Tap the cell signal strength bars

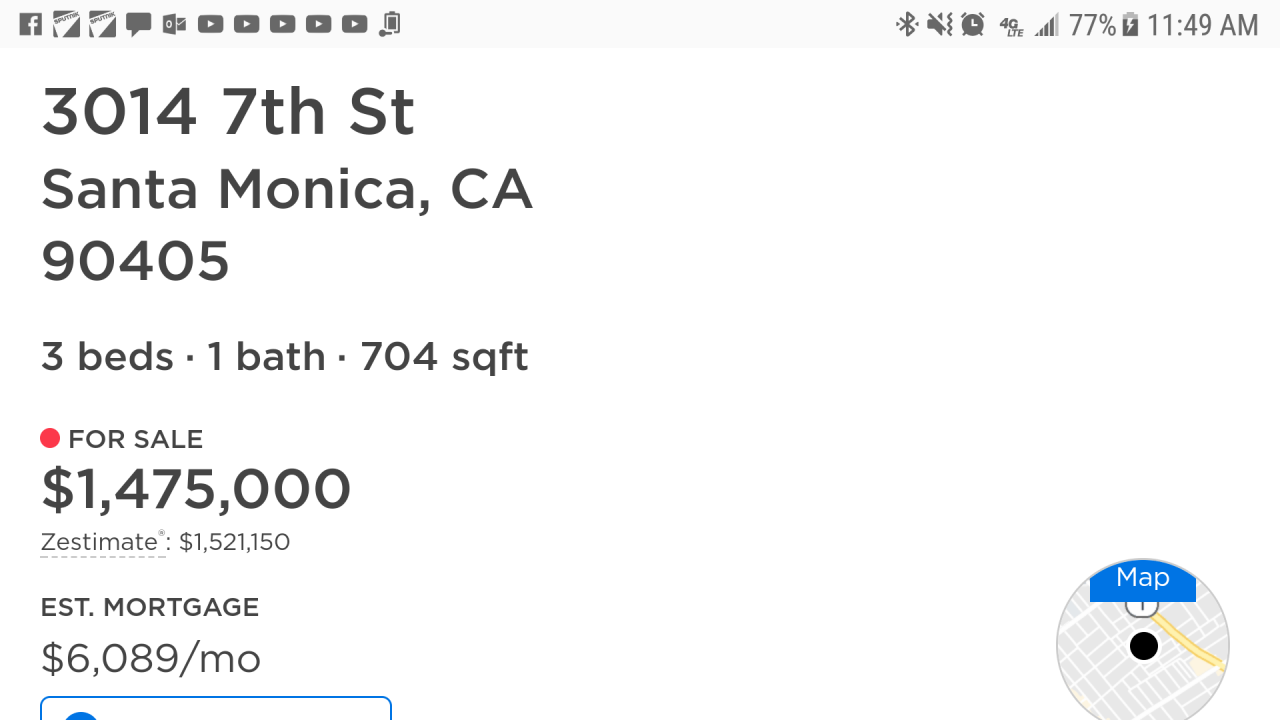click(x=1046, y=25)
